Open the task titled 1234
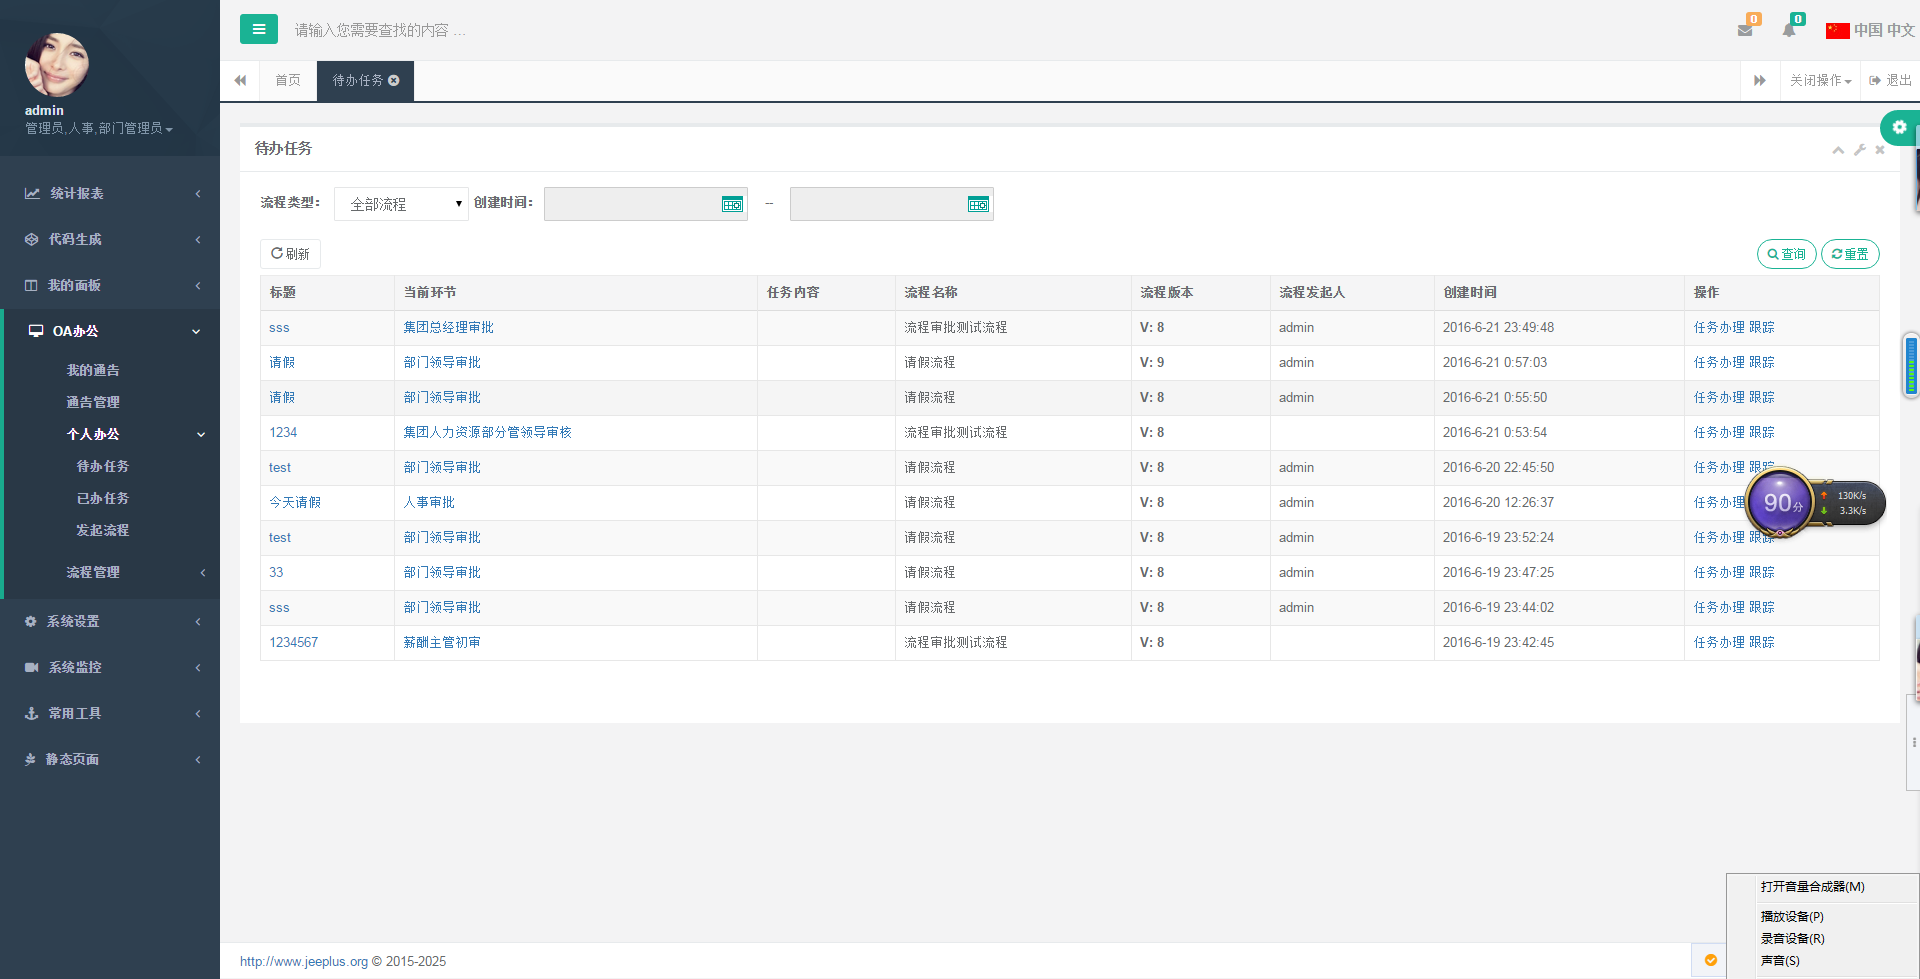The image size is (1920, 979). [x=283, y=432]
